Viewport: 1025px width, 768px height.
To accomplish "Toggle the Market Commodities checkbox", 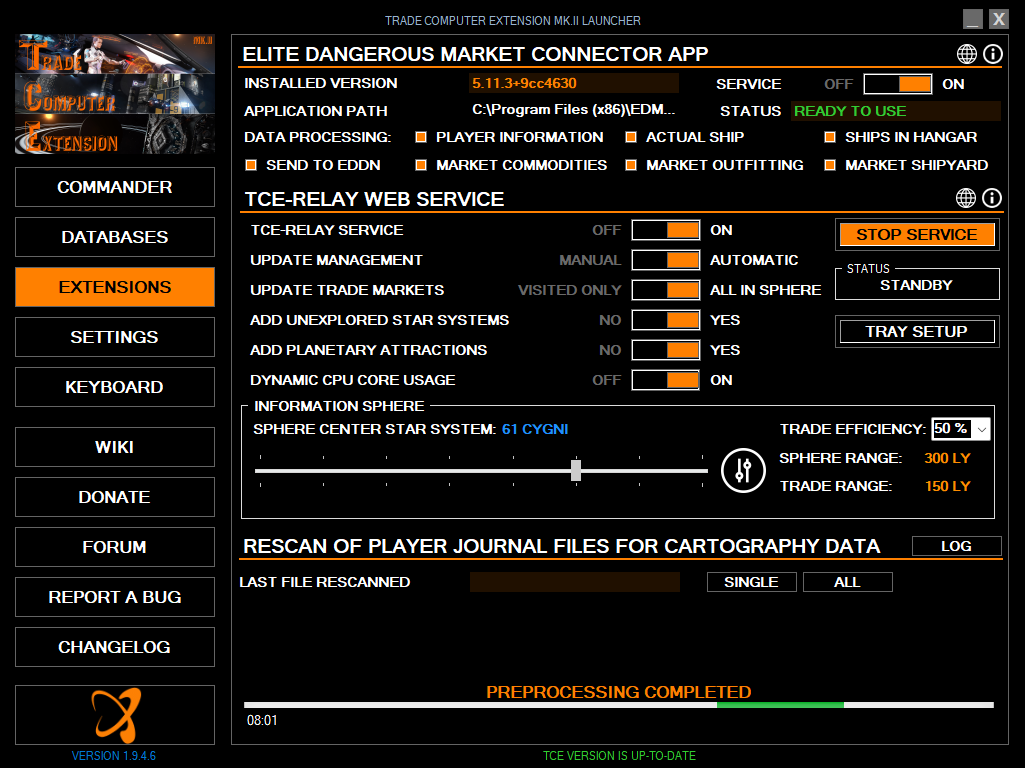I will pos(422,165).
